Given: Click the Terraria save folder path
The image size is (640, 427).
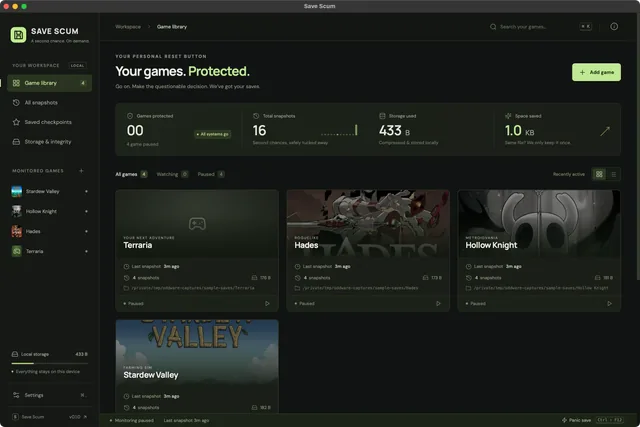Looking at the screenshot, I should coord(193,288).
